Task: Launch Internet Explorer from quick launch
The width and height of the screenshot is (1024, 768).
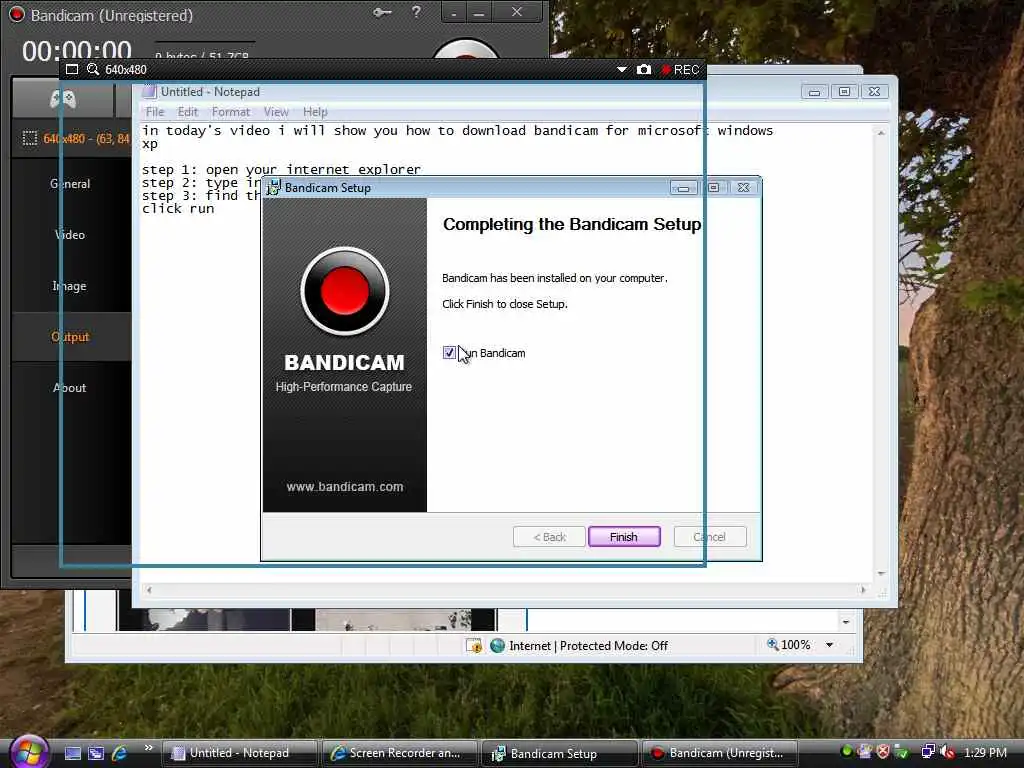Action: (x=120, y=753)
